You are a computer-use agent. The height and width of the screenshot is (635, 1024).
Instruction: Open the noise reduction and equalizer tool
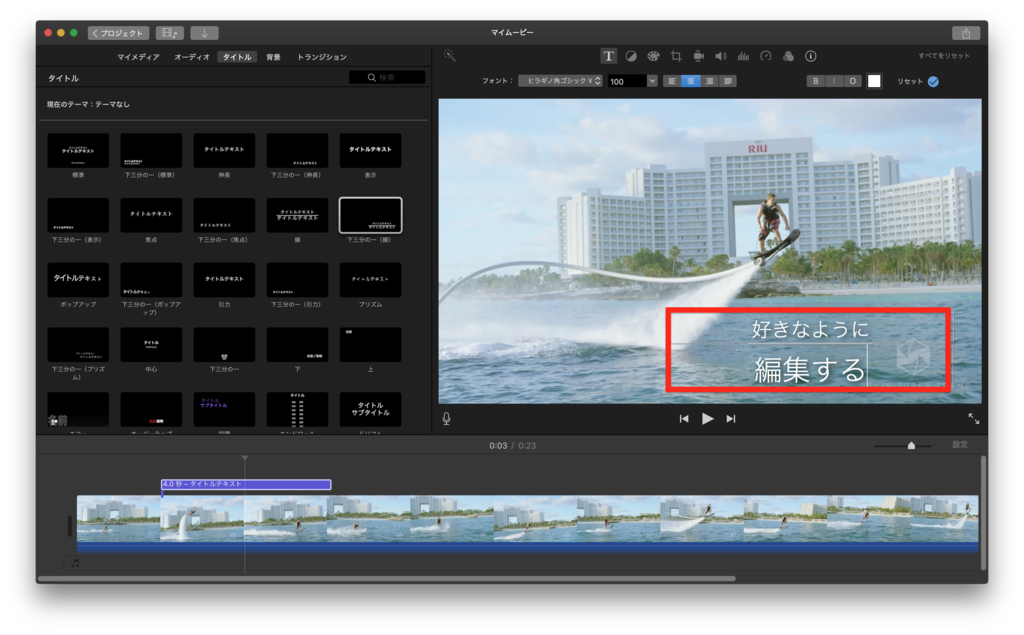(743, 56)
